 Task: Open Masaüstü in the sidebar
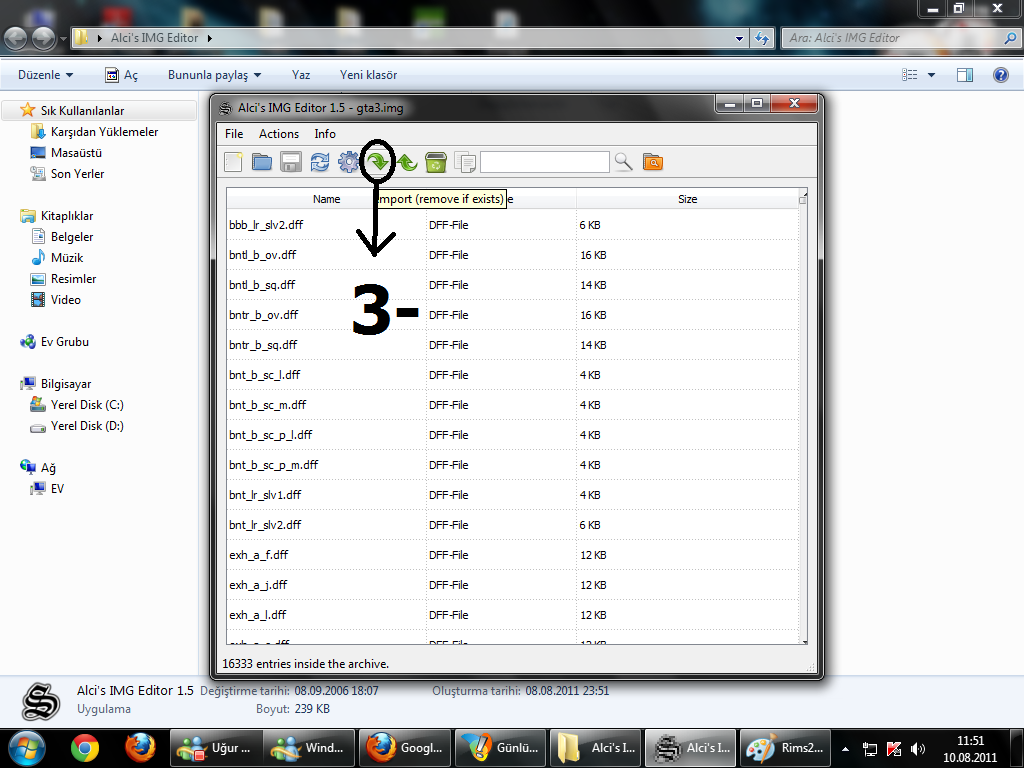click(76, 153)
